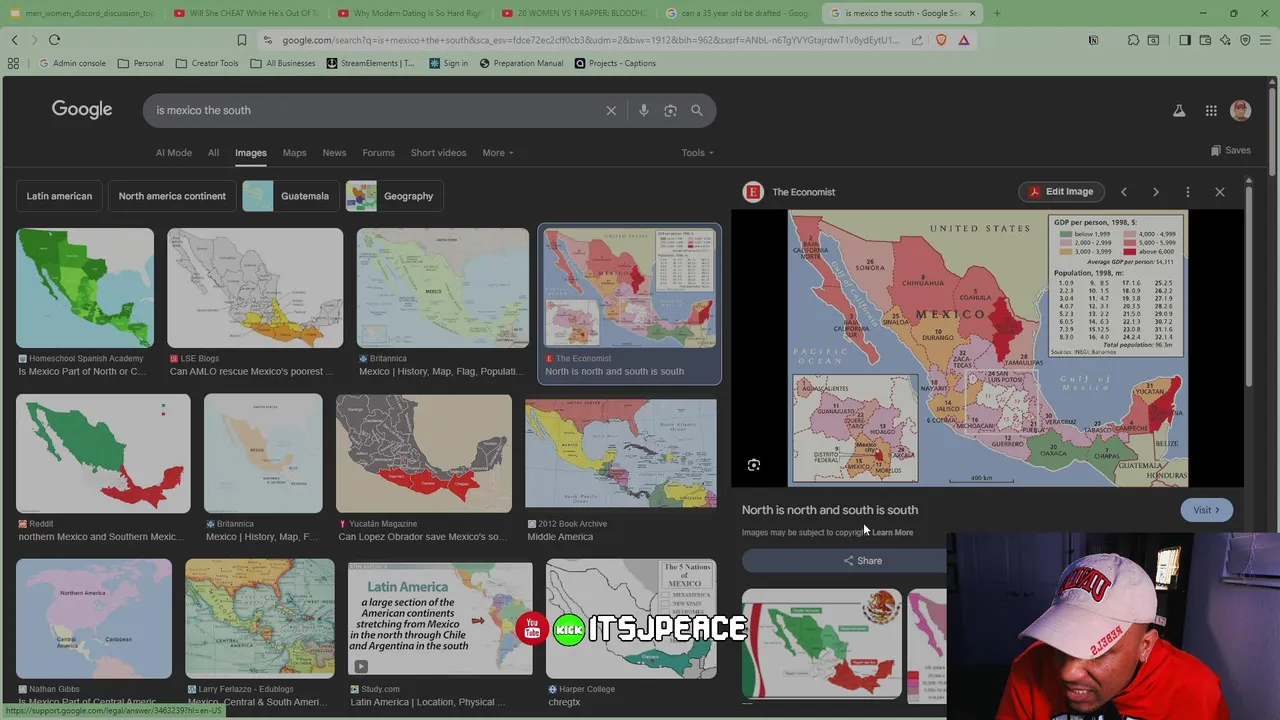Viewport: 1280px width, 720px height.
Task: Show the previous image in the preview panel
Action: pyautogui.click(x=1124, y=192)
